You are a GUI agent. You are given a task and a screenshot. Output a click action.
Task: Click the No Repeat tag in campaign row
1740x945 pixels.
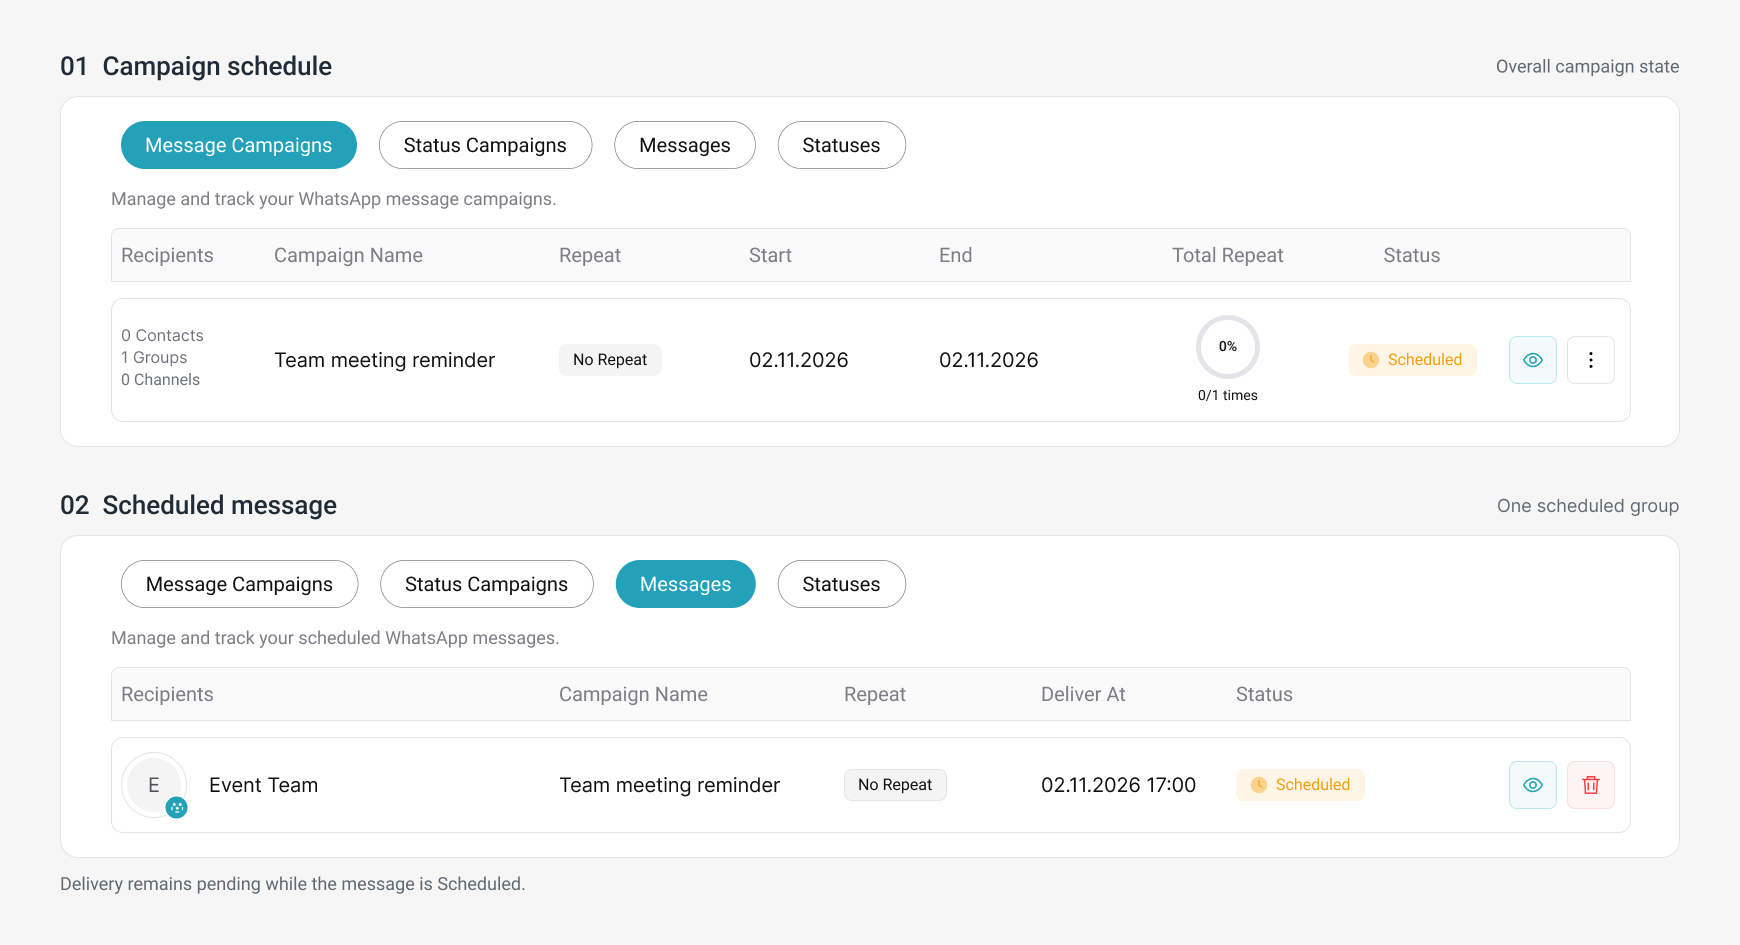(x=610, y=360)
